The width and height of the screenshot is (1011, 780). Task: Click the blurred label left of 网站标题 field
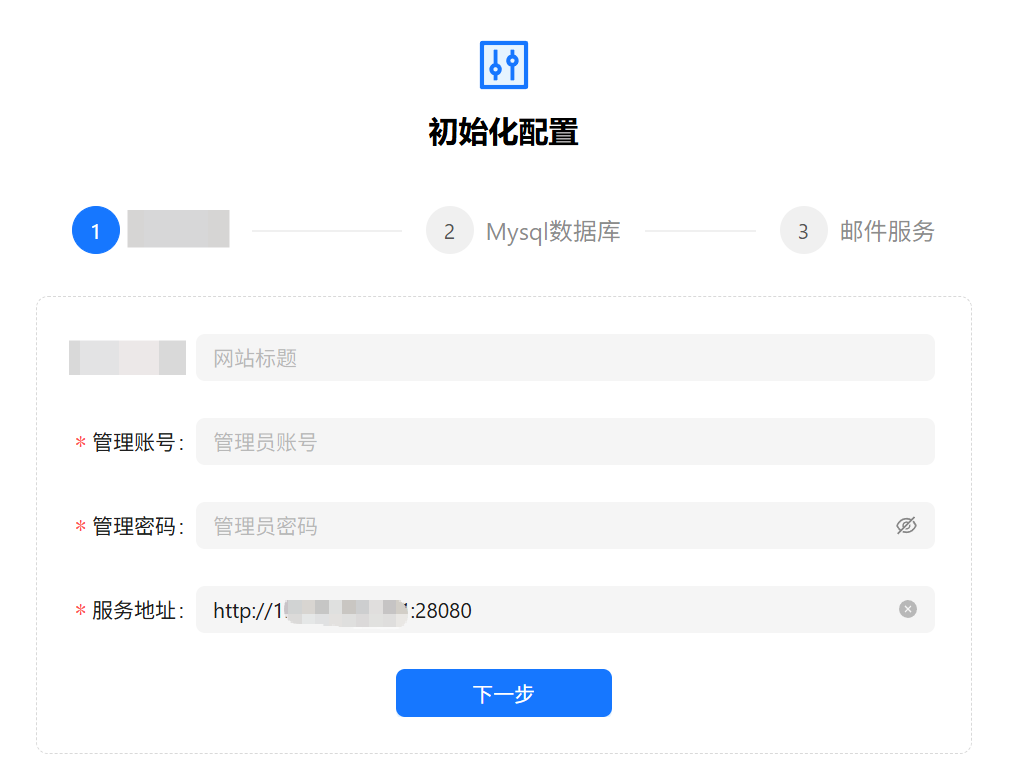pyautogui.click(x=127, y=358)
